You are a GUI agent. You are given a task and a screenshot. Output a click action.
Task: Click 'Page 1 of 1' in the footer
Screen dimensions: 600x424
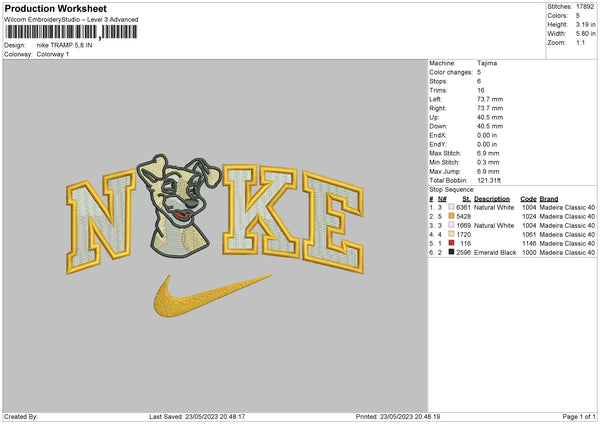579,417
